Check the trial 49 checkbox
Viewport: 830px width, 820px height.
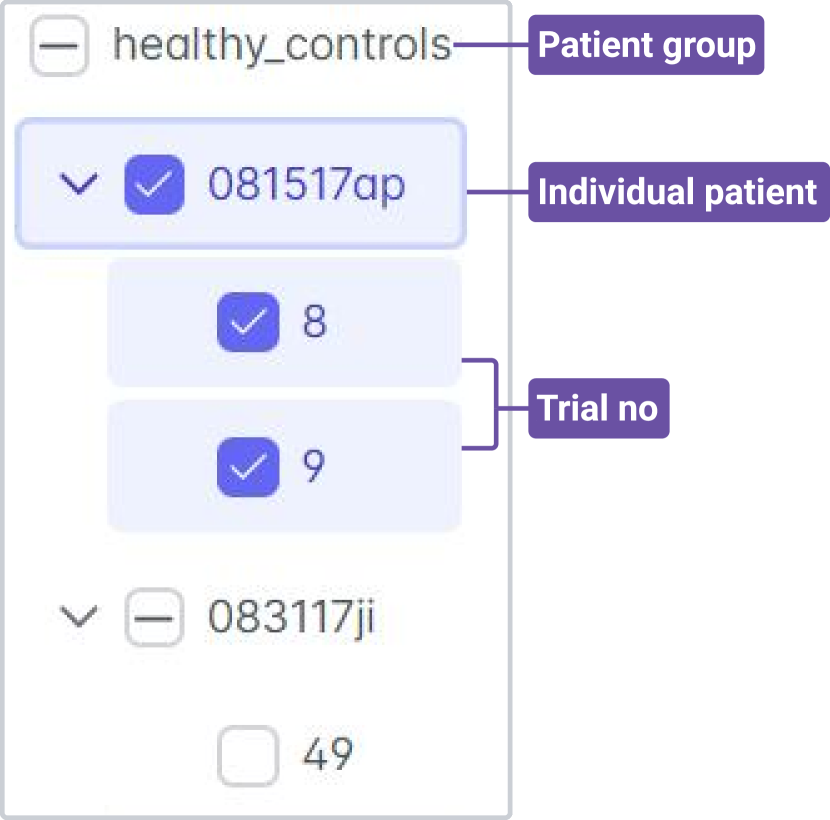(x=247, y=756)
